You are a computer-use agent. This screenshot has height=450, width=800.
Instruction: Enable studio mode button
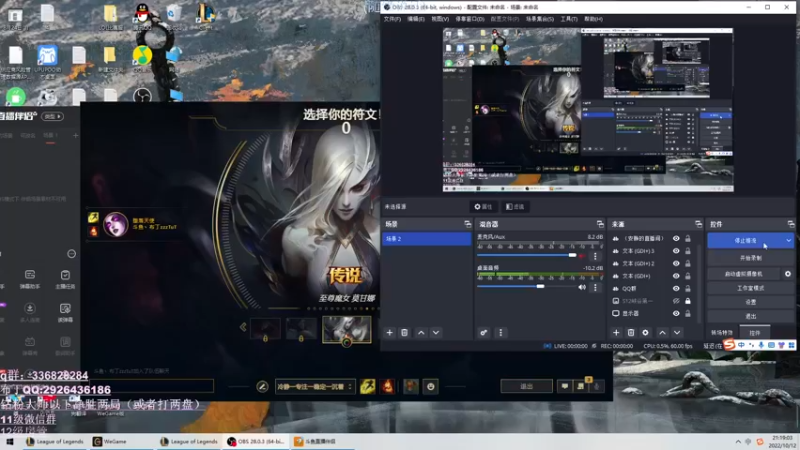pos(751,288)
